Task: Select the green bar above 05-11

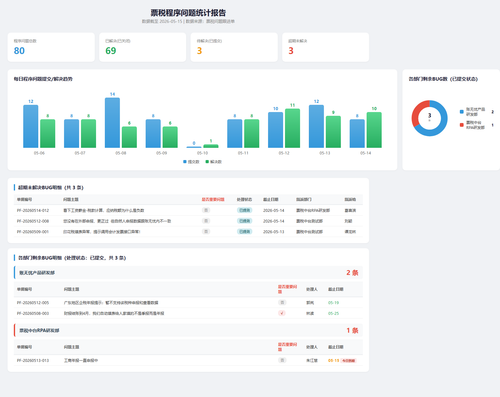Action: [252, 133]
